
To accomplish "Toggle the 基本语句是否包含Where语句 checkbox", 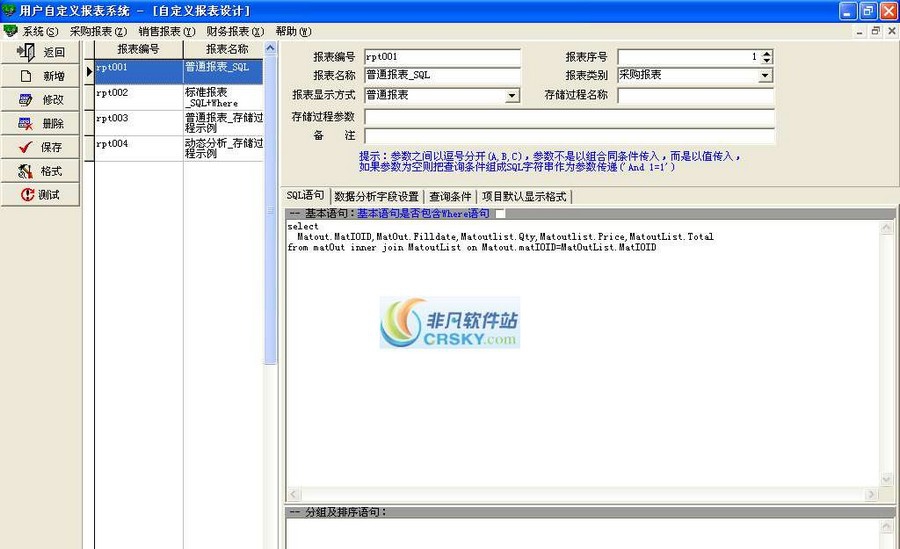I will [x=501, y=214].
